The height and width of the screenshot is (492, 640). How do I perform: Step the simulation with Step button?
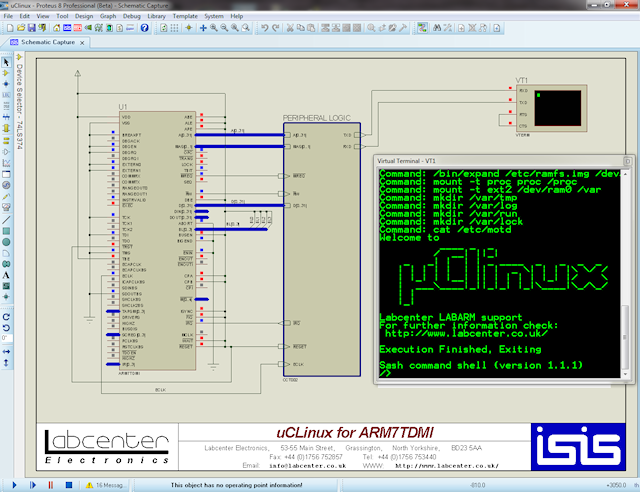tap(32, 485)
